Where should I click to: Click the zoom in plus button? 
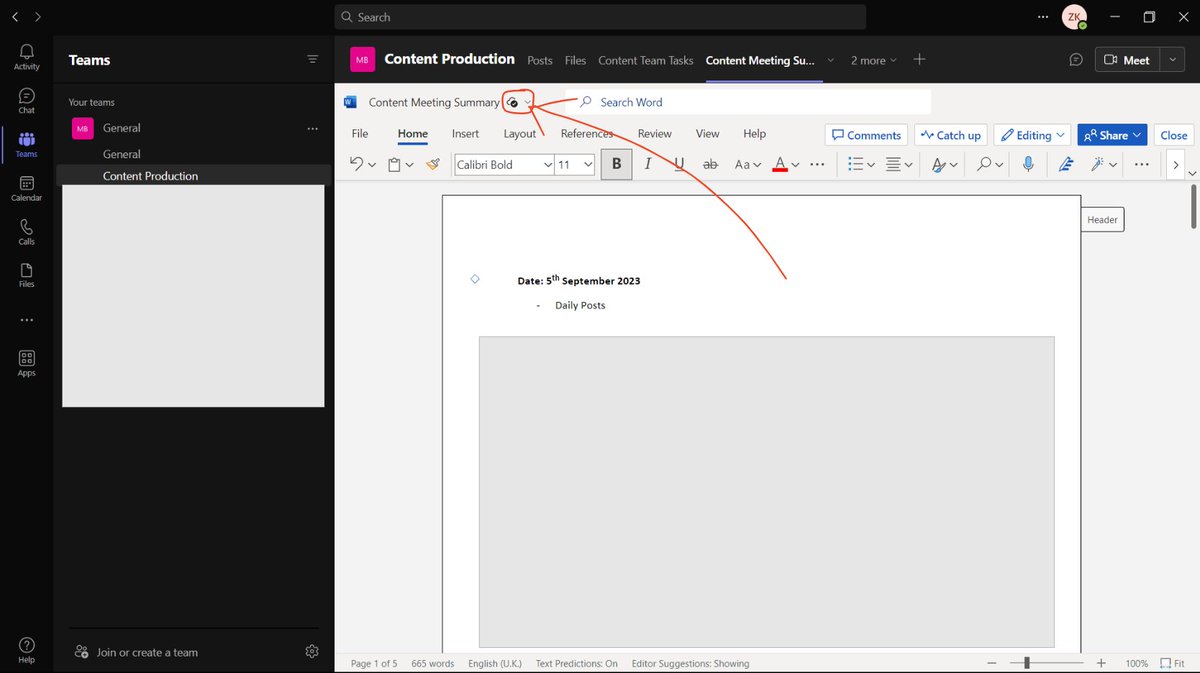pos(1101,663)
